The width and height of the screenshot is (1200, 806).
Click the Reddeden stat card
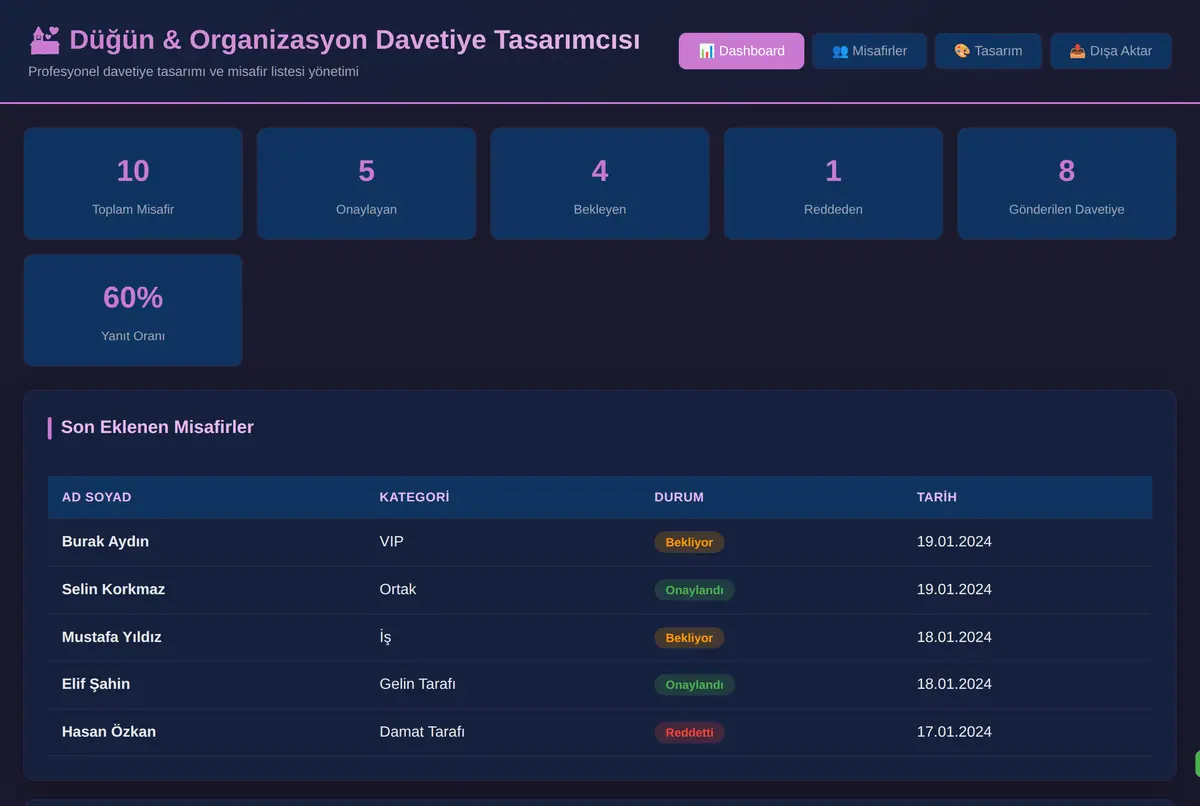tap(833, 184)
